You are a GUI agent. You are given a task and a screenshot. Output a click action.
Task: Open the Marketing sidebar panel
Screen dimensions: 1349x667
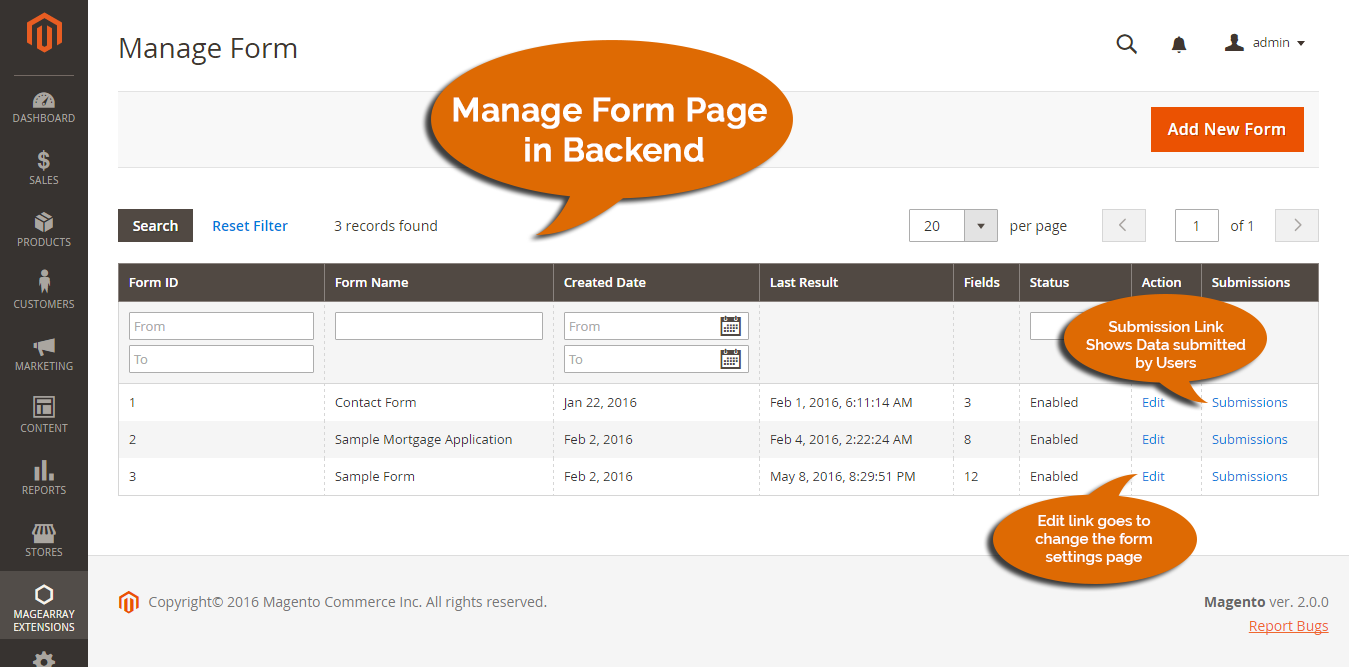point(43,354)
